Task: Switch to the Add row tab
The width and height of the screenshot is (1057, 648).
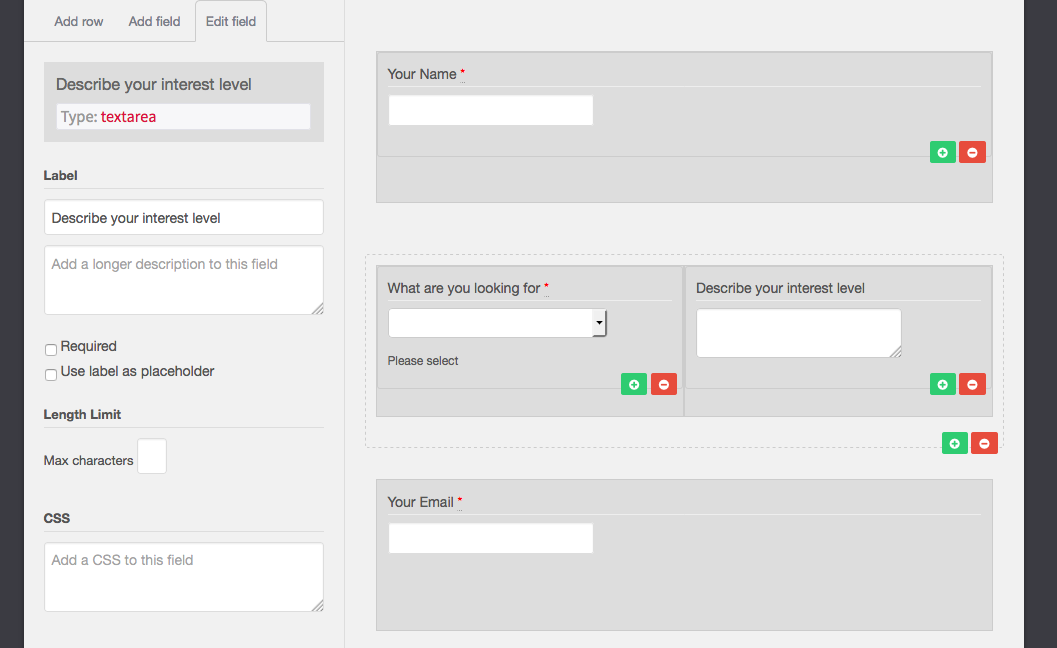Action: pos(79,22)
